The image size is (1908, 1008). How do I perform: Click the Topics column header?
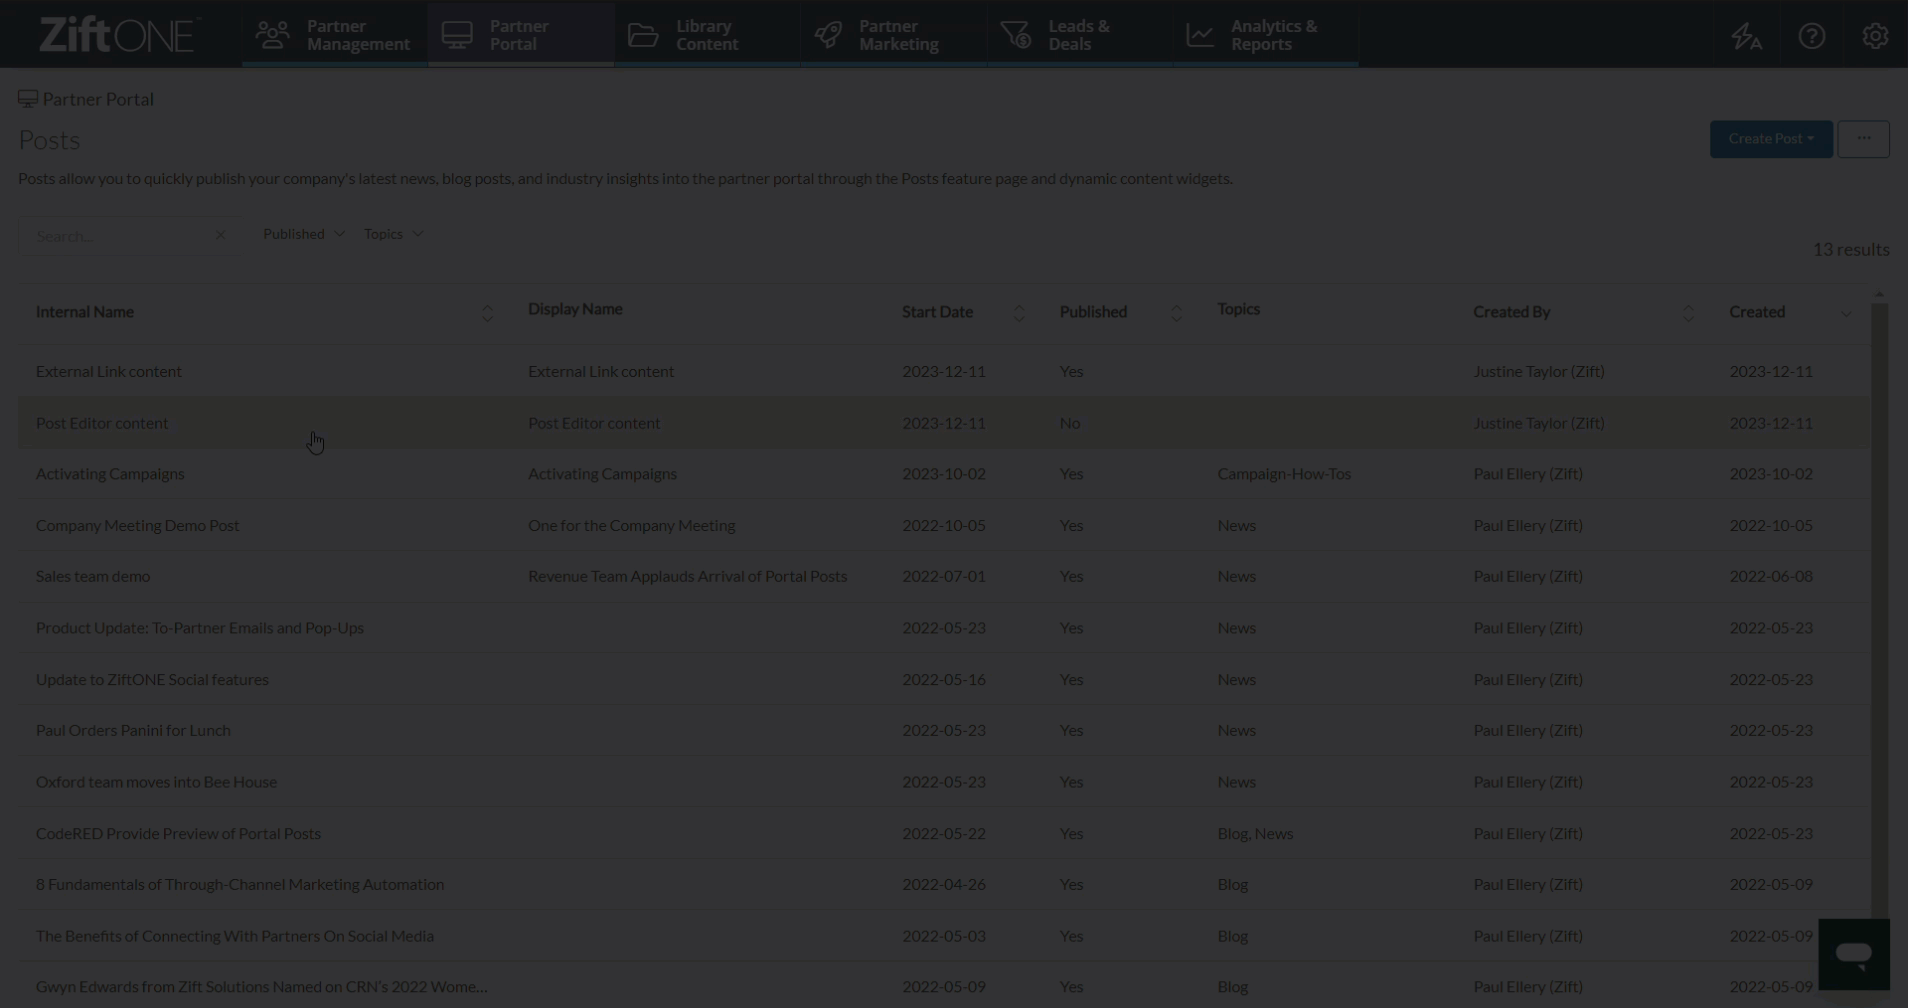pyautogui.click(x=1238, y=309)
